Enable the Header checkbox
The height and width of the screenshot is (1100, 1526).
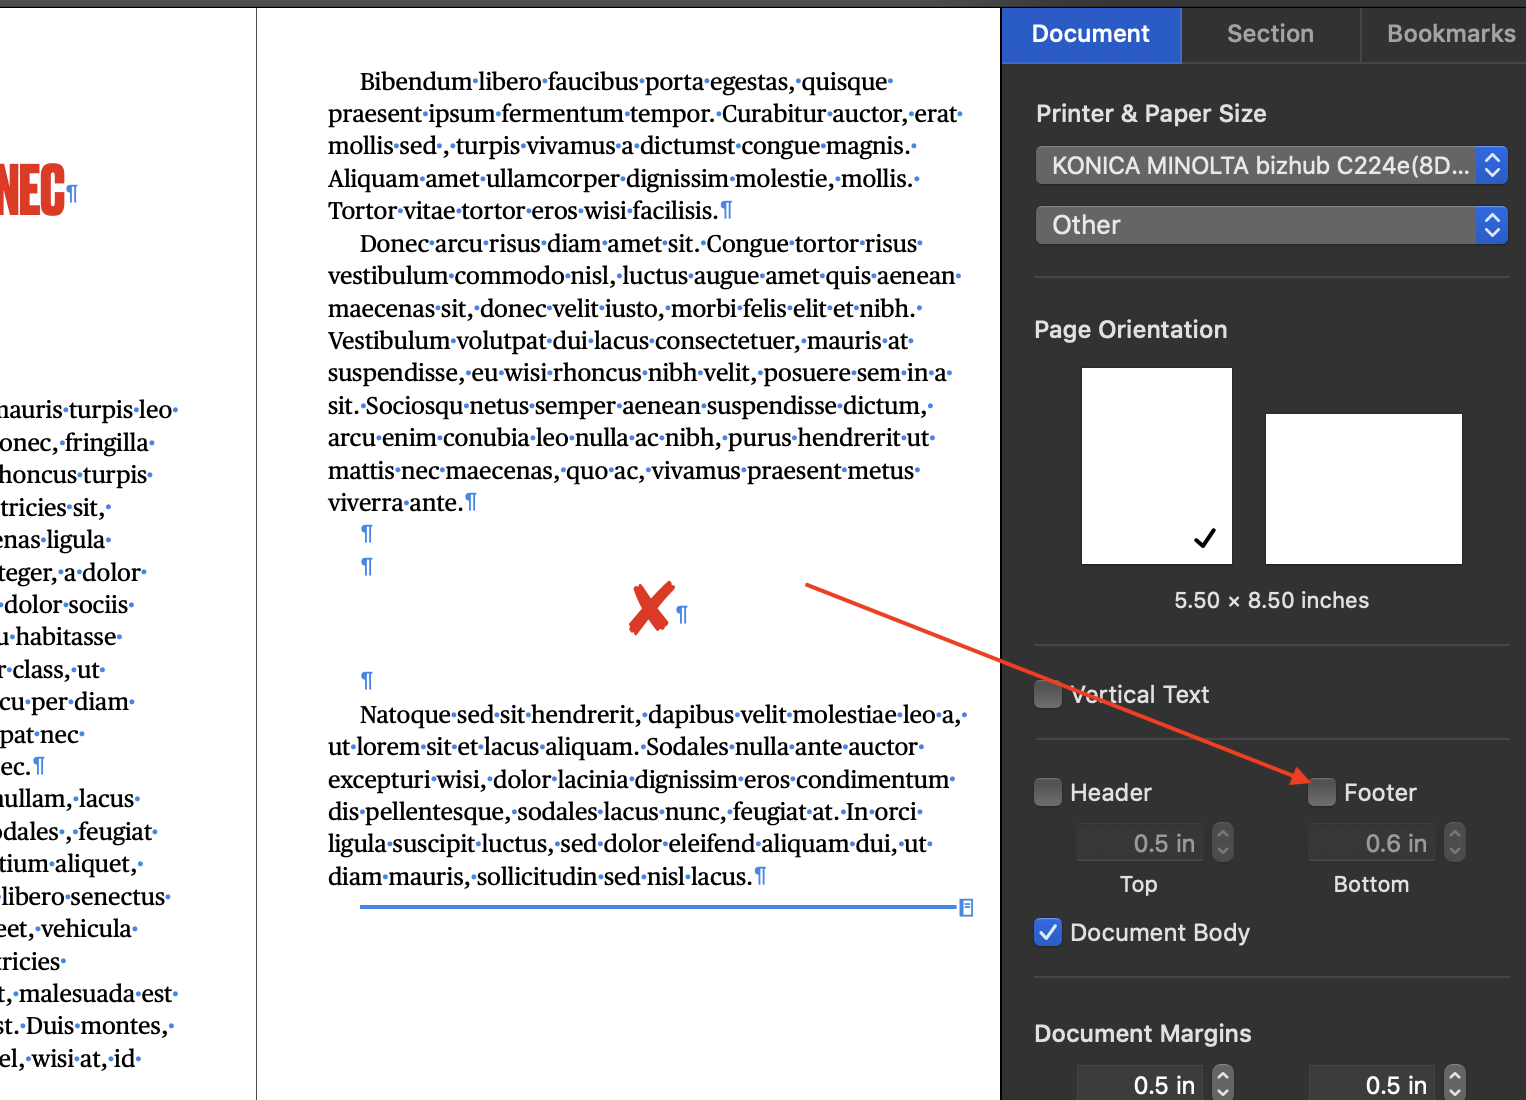click(1048, 792)
